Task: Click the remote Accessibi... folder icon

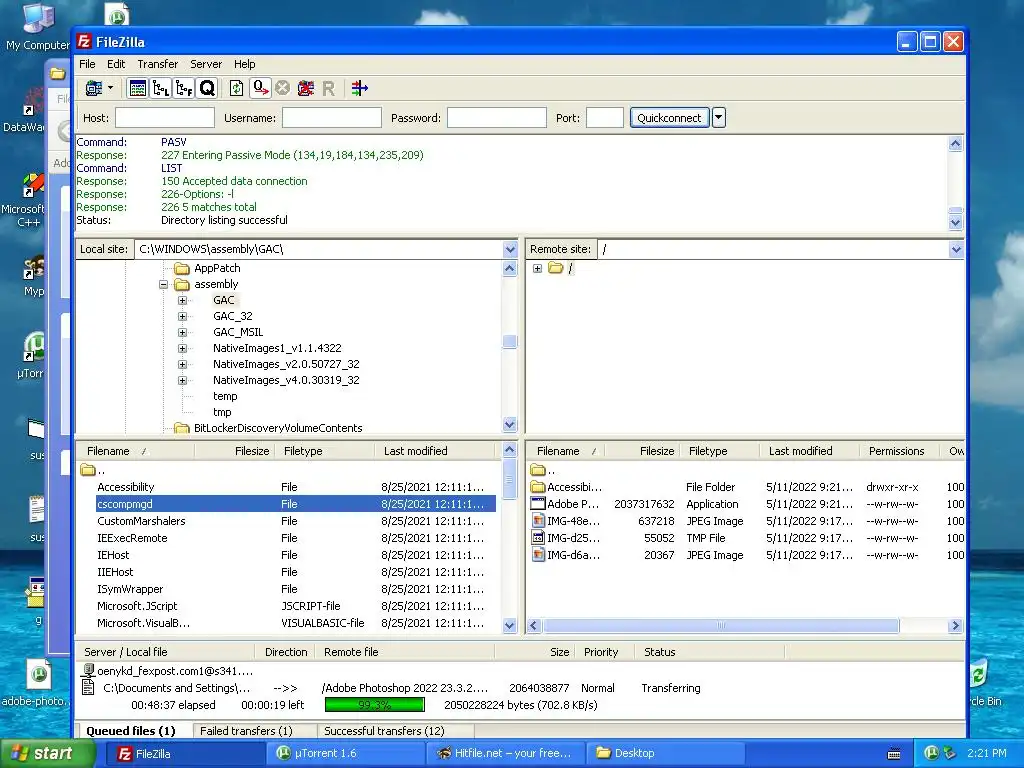Action: 537,487
